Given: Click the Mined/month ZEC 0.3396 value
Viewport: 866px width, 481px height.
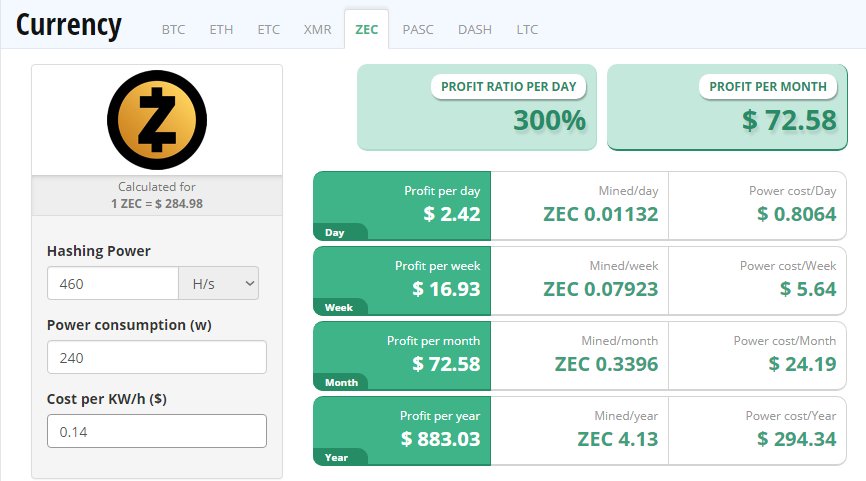Looking at the screenshot, I should point(606,364).
